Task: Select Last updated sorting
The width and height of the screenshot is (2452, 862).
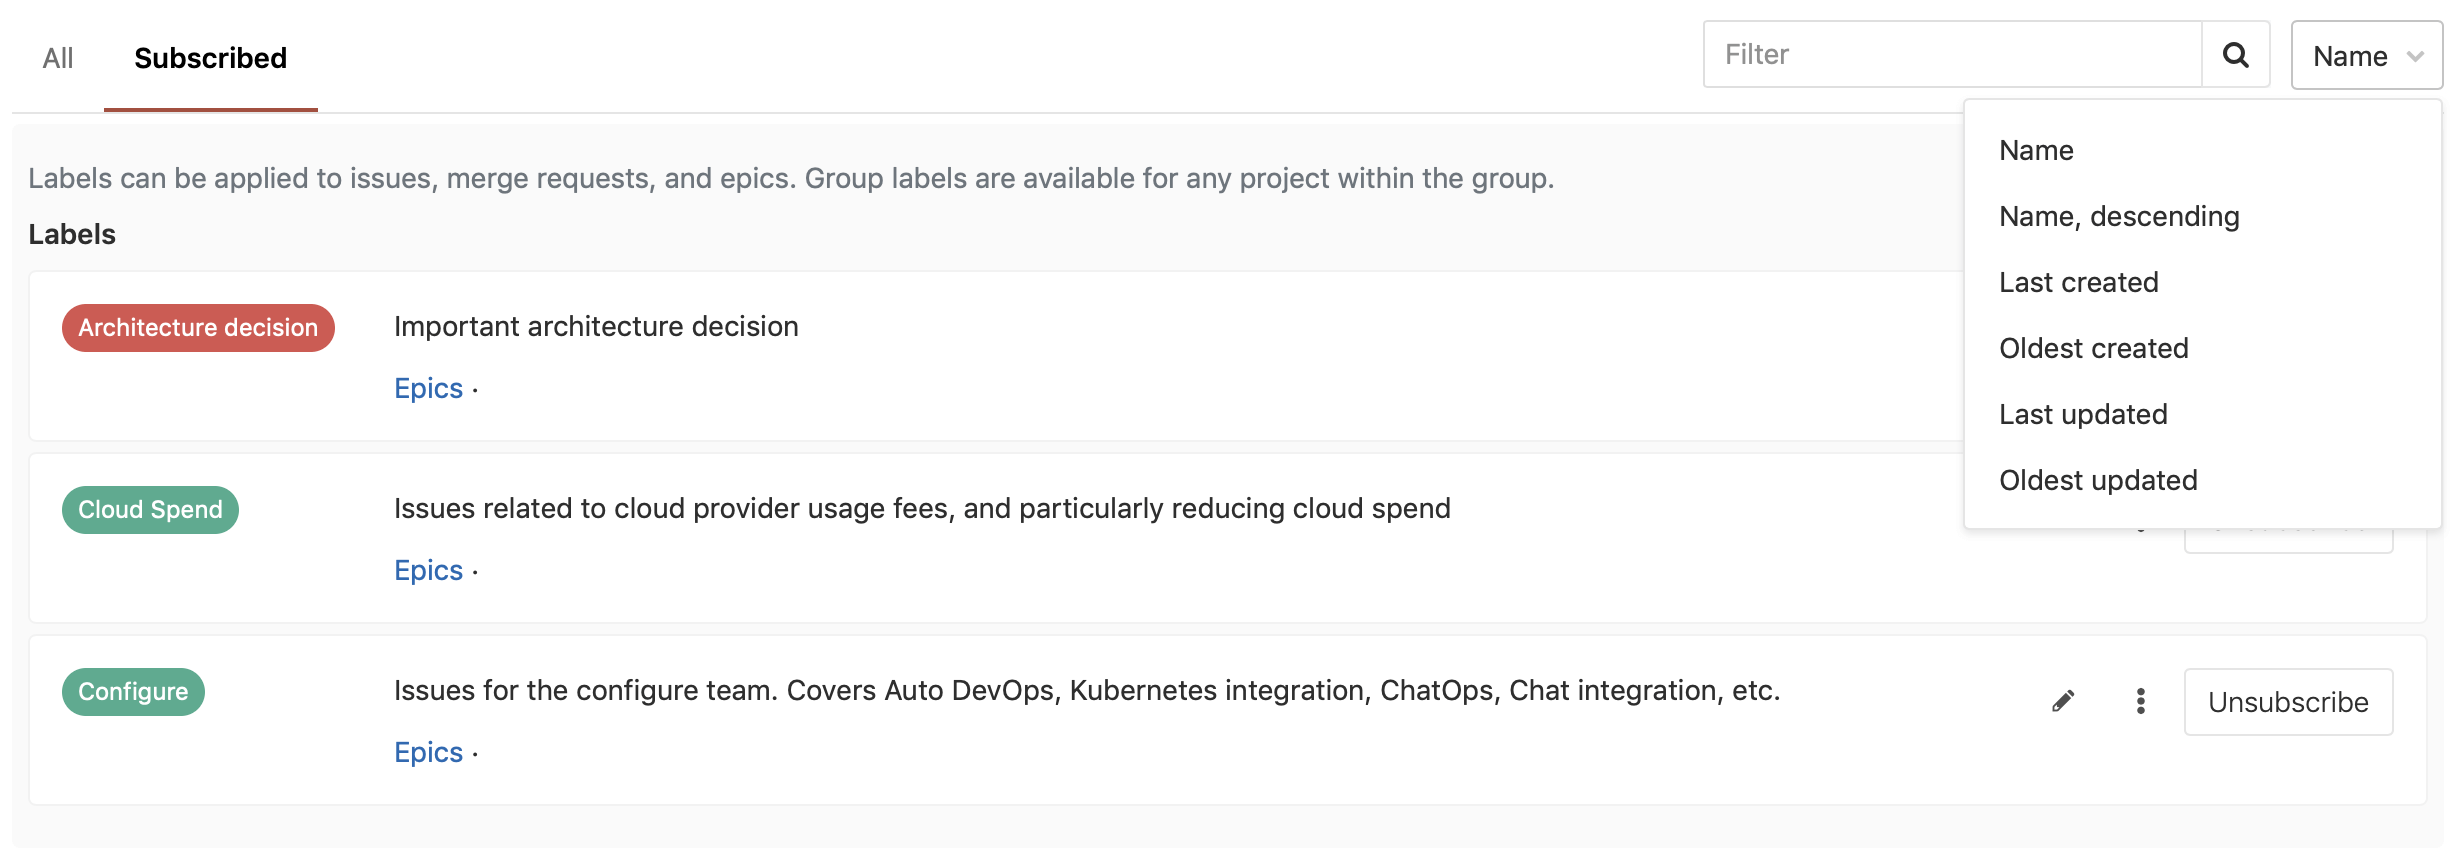Action: point(2083,414)
